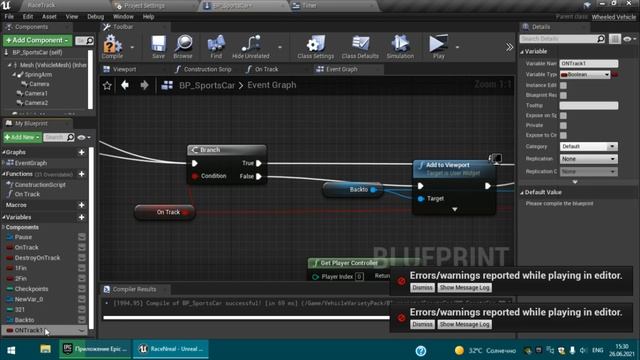Compile the blueprint
640x360 pixels.
[x=112, y=46]
